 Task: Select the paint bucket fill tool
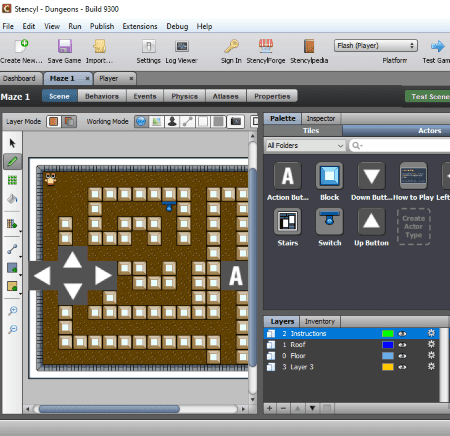12,199
